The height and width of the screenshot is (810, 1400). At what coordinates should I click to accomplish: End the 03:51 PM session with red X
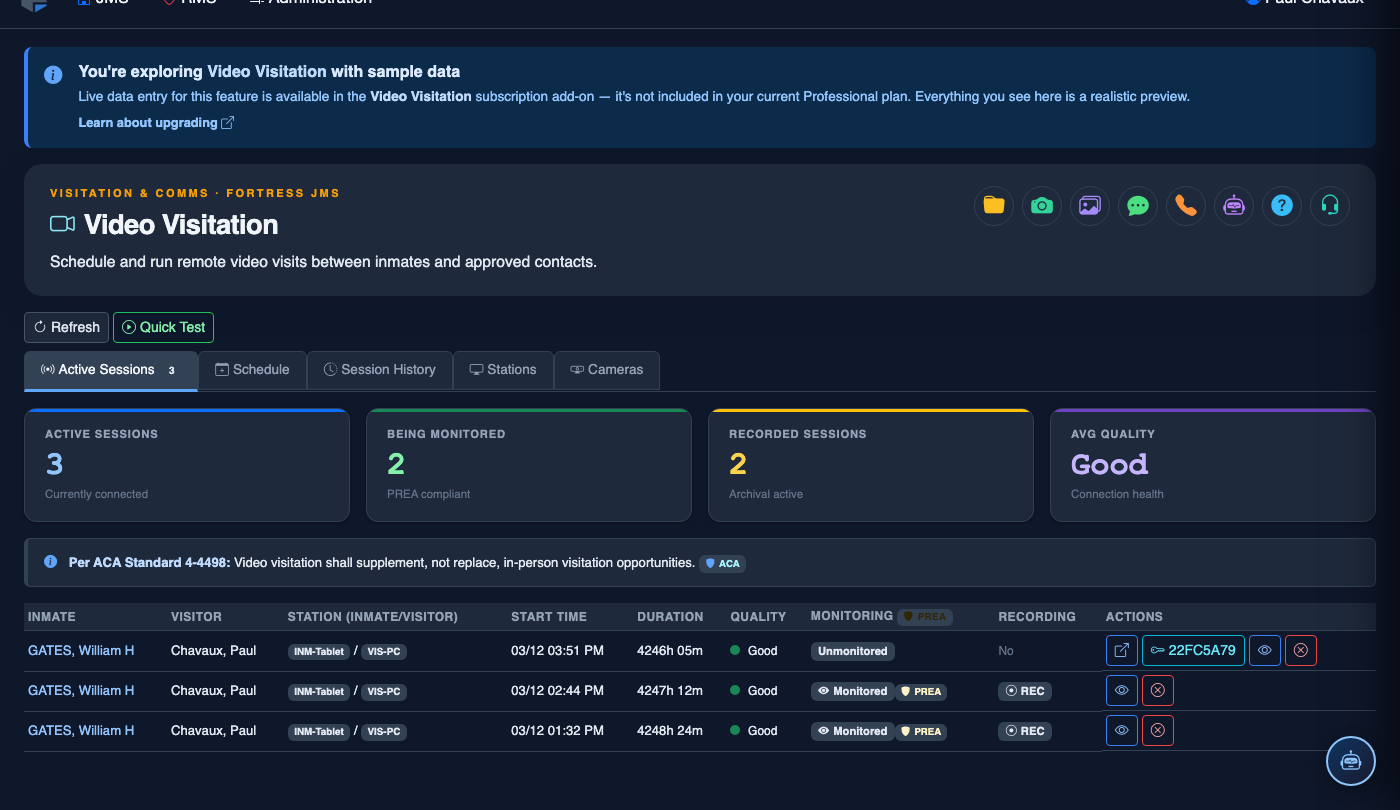click(1301, 651)
